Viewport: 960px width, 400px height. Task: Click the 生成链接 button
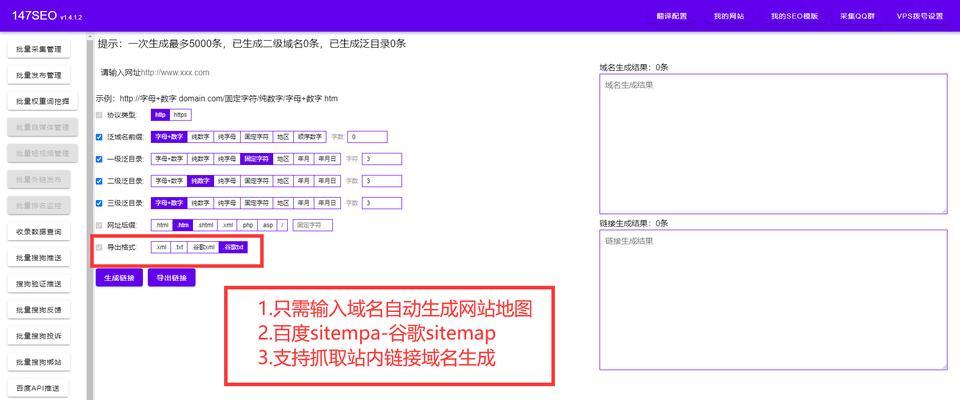pos(119,277)
